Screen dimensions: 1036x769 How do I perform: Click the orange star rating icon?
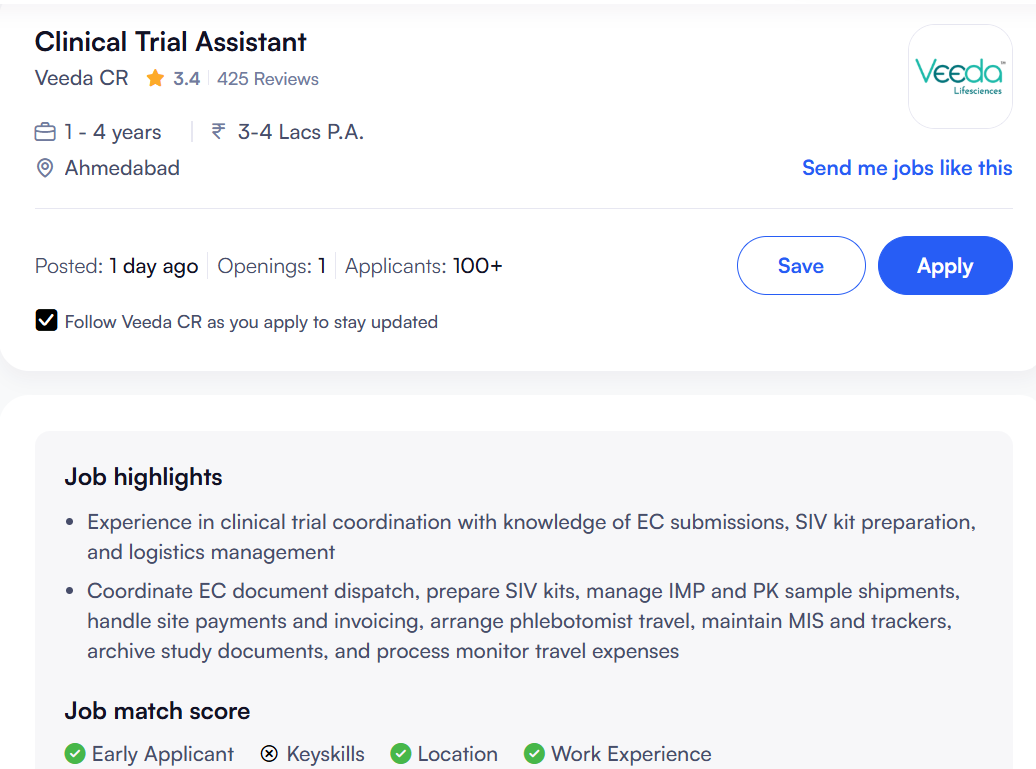155,78
